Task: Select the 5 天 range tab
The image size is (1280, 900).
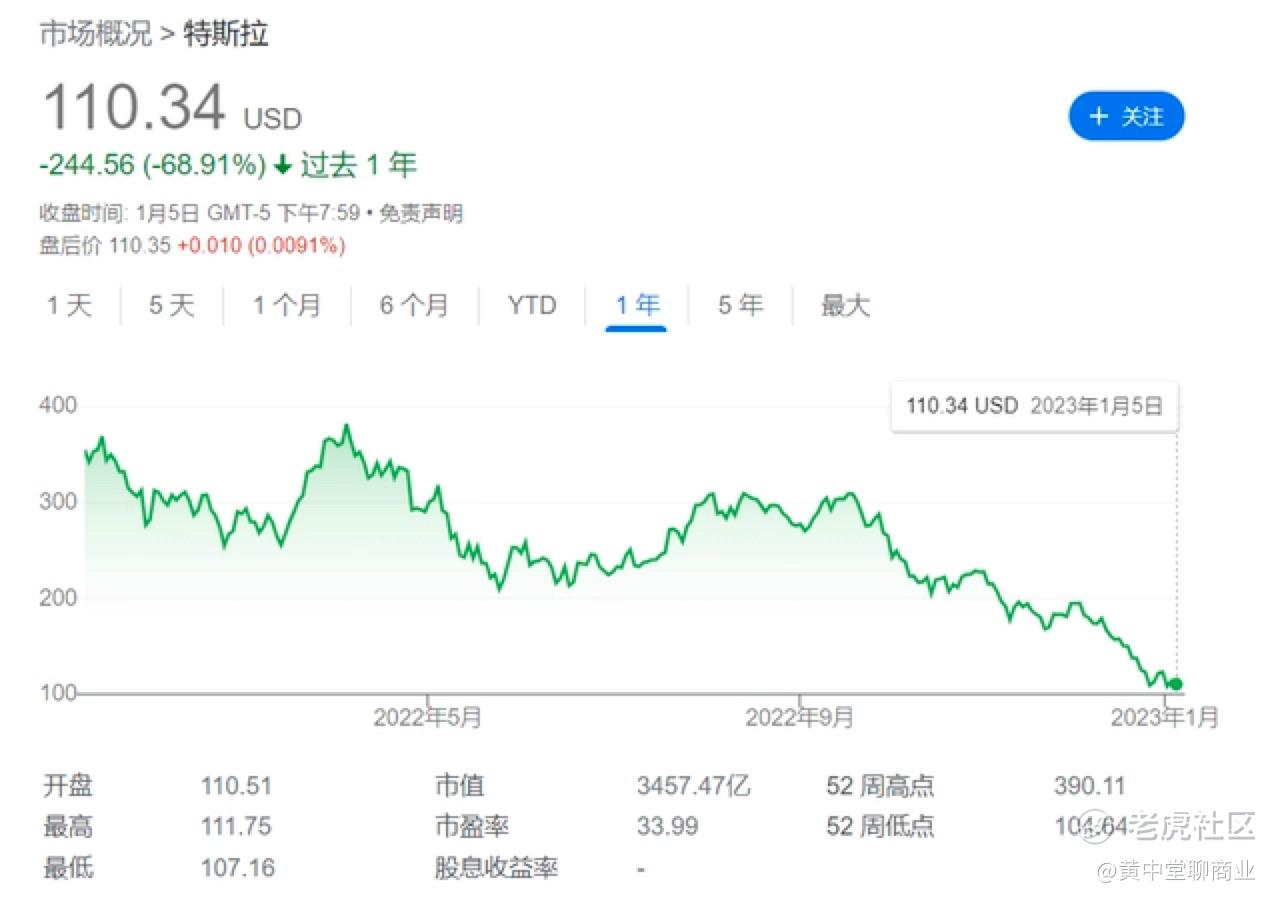Action: click(x=172, y=305)
